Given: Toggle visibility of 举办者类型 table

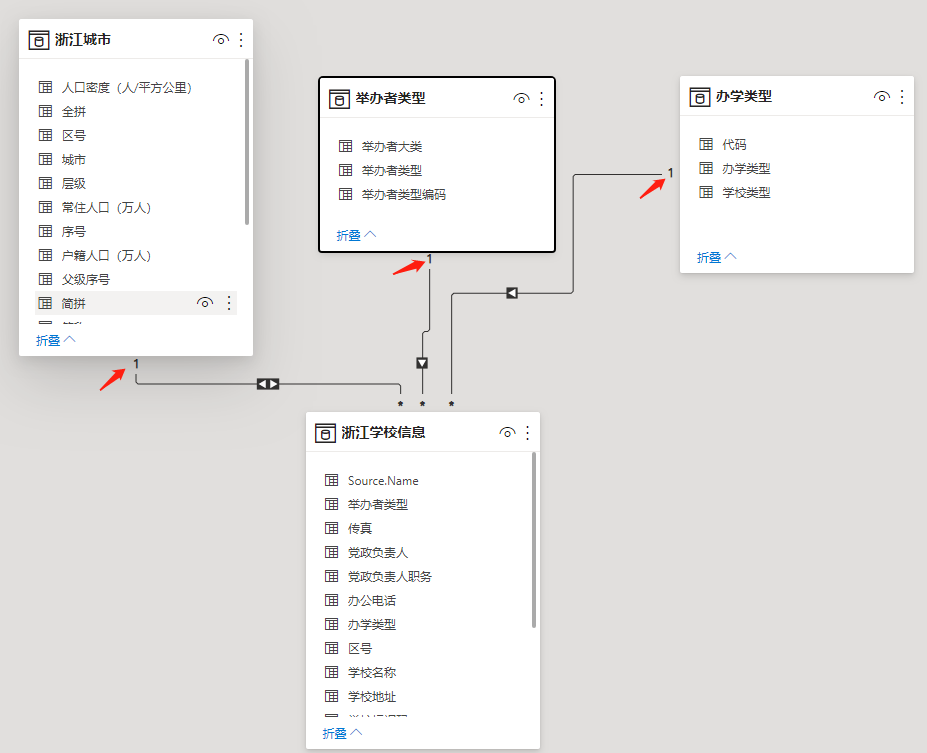Looking at the screenshot, I should [521, 98].
